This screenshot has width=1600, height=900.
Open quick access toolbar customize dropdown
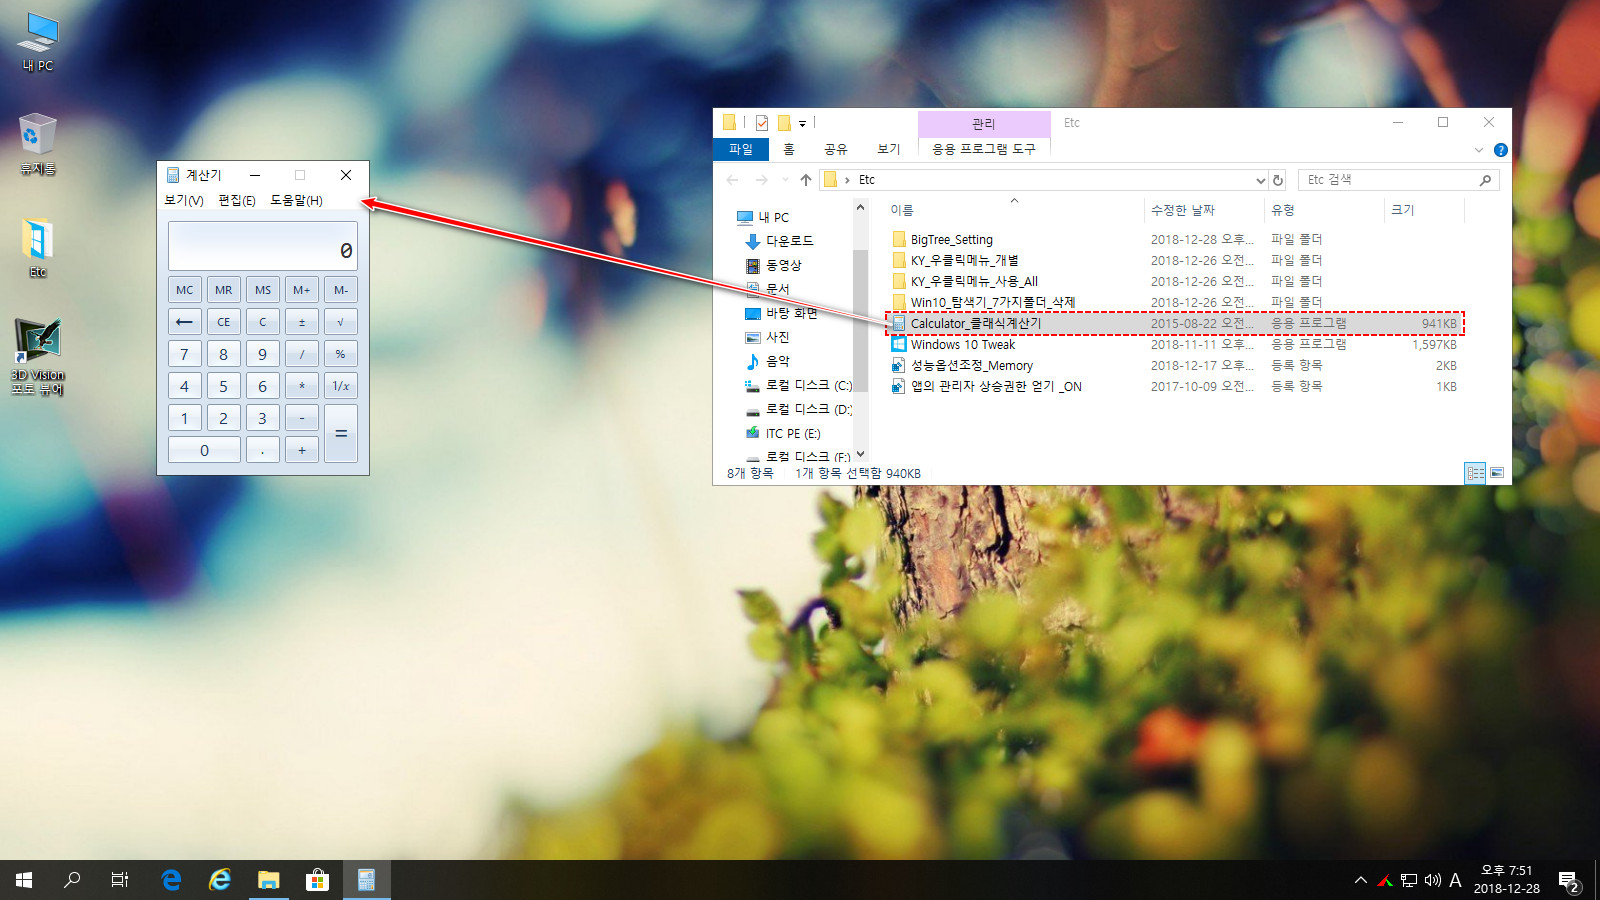coord(802,124)
